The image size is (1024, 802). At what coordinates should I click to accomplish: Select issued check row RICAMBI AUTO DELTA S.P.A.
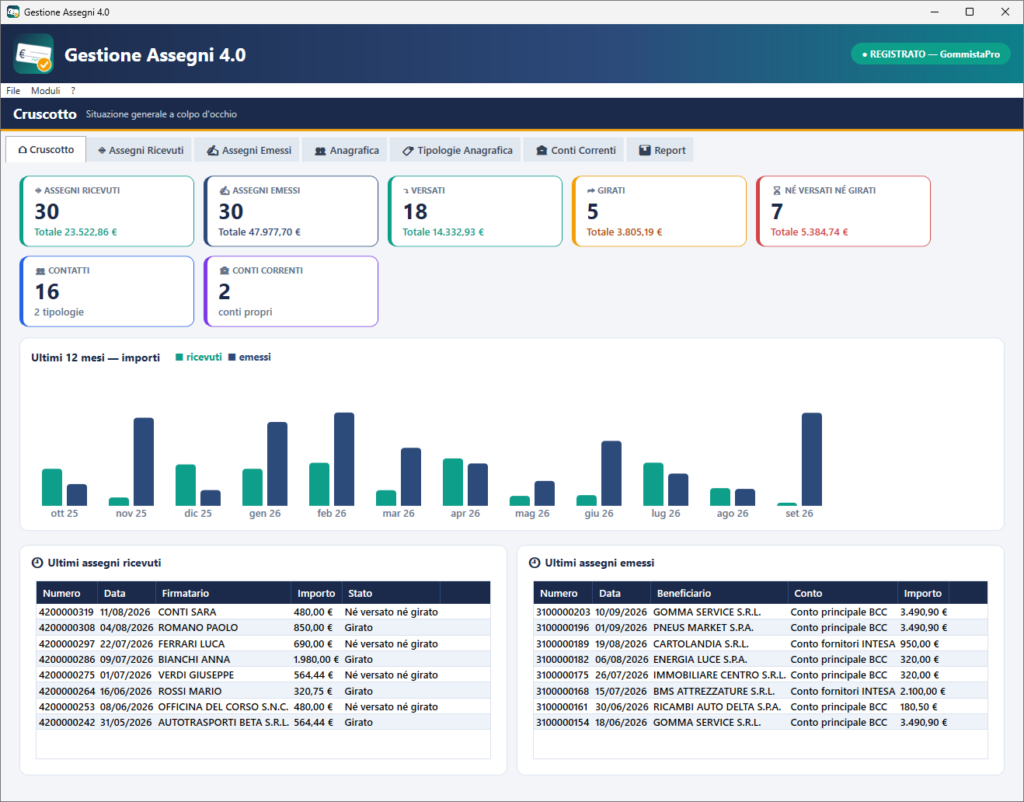[760, 707]
